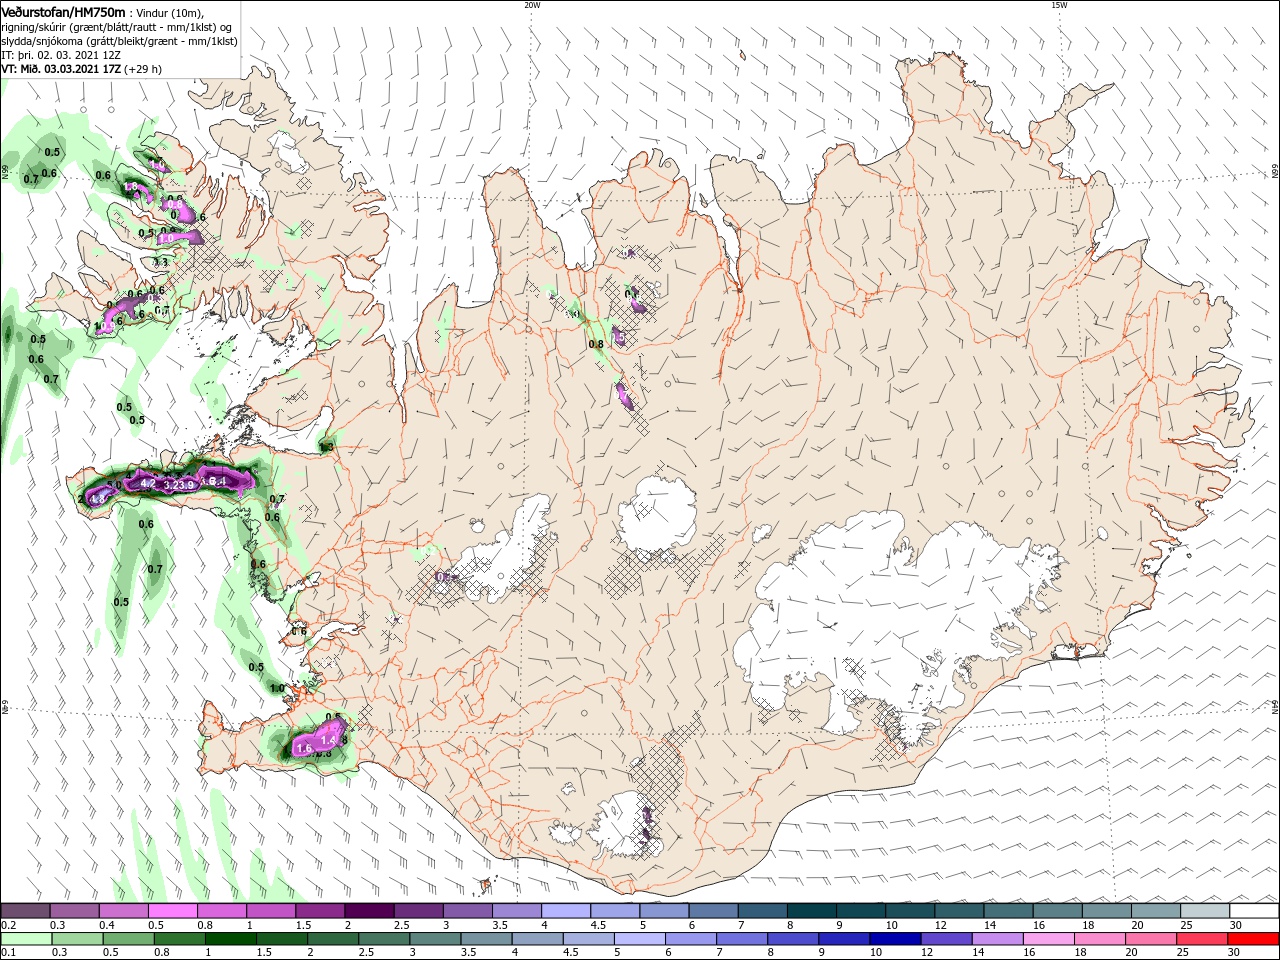Click the 'rigning/skúrir' legend description line
This screenshot has width=1280, height=960.
[x=117, y=26]
